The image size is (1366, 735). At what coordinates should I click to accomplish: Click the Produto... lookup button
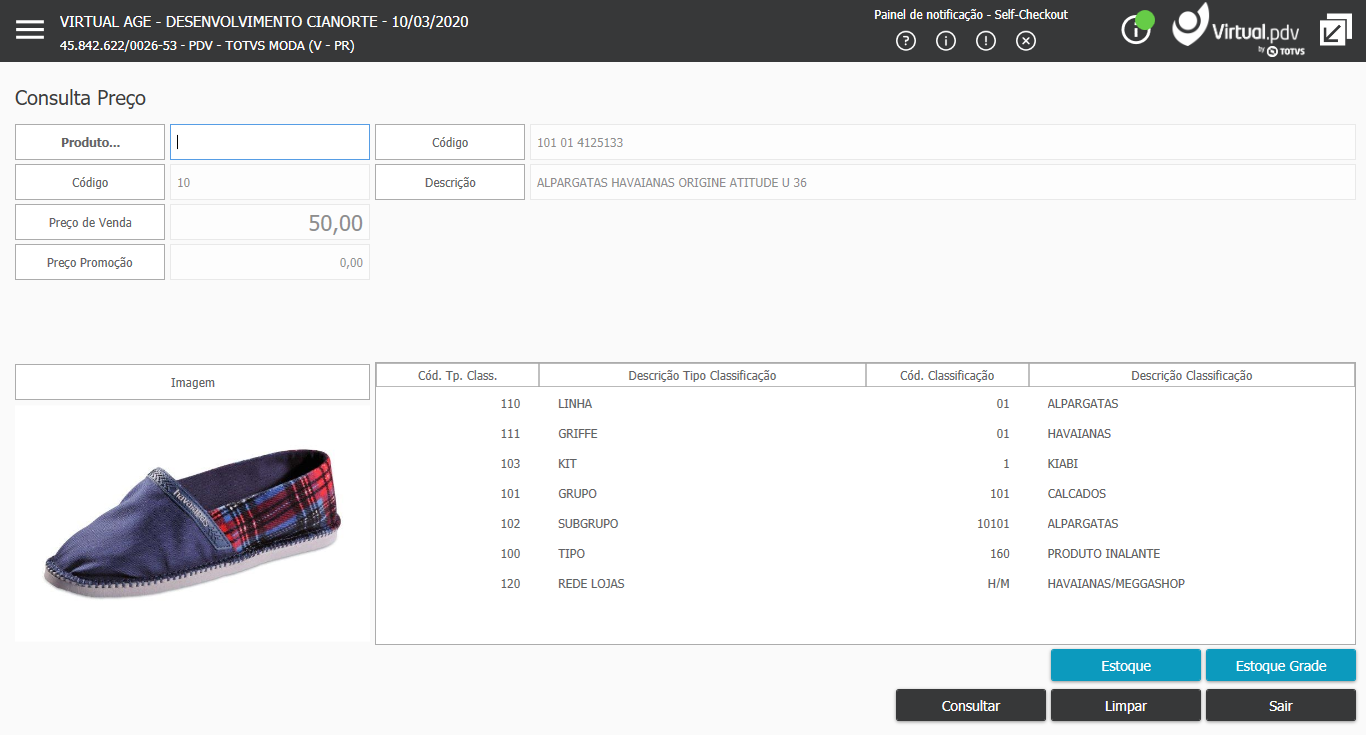[90, 142]
